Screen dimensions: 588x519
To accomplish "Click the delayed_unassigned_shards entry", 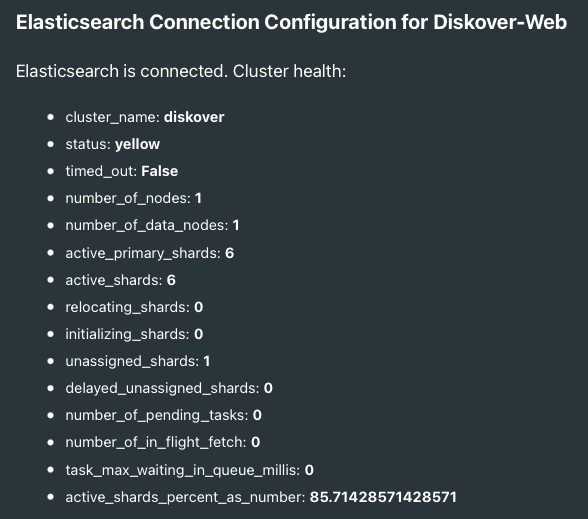I will (x=169, y=388).
